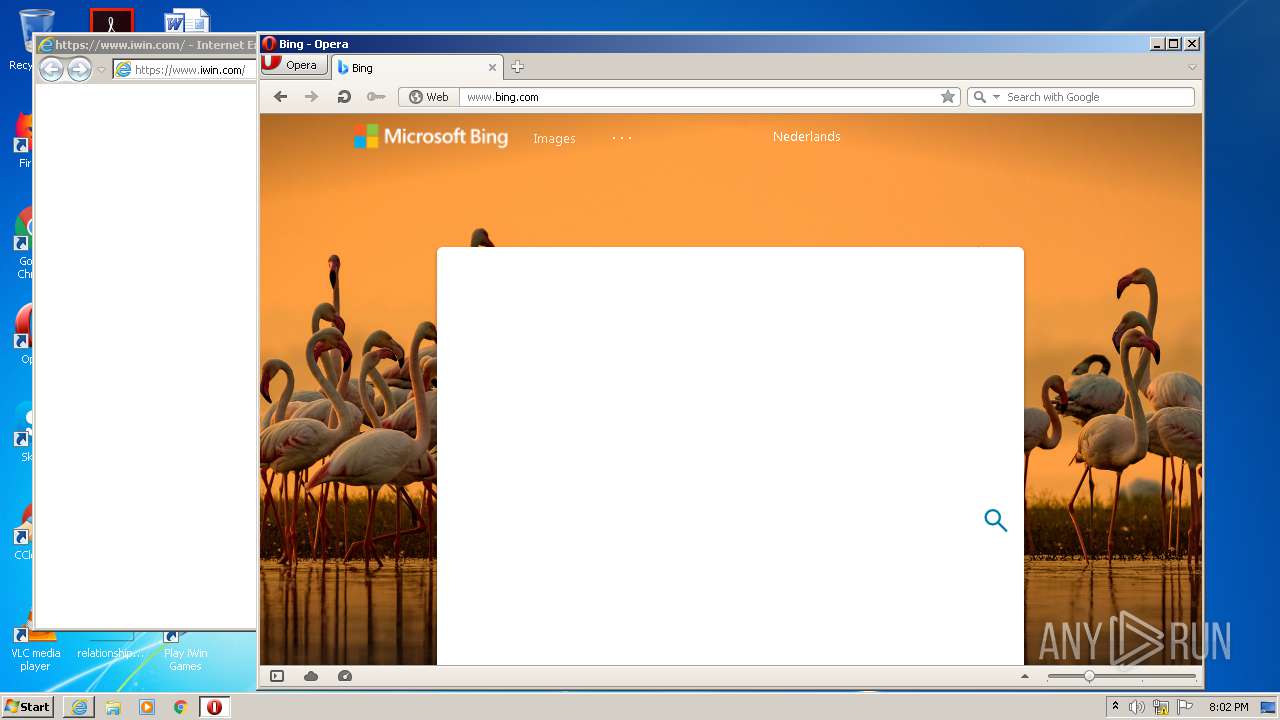Viewport: 1280px width, 720px height.
Task: Expand the search engine dropdown arrow
Action: (996, 97)
